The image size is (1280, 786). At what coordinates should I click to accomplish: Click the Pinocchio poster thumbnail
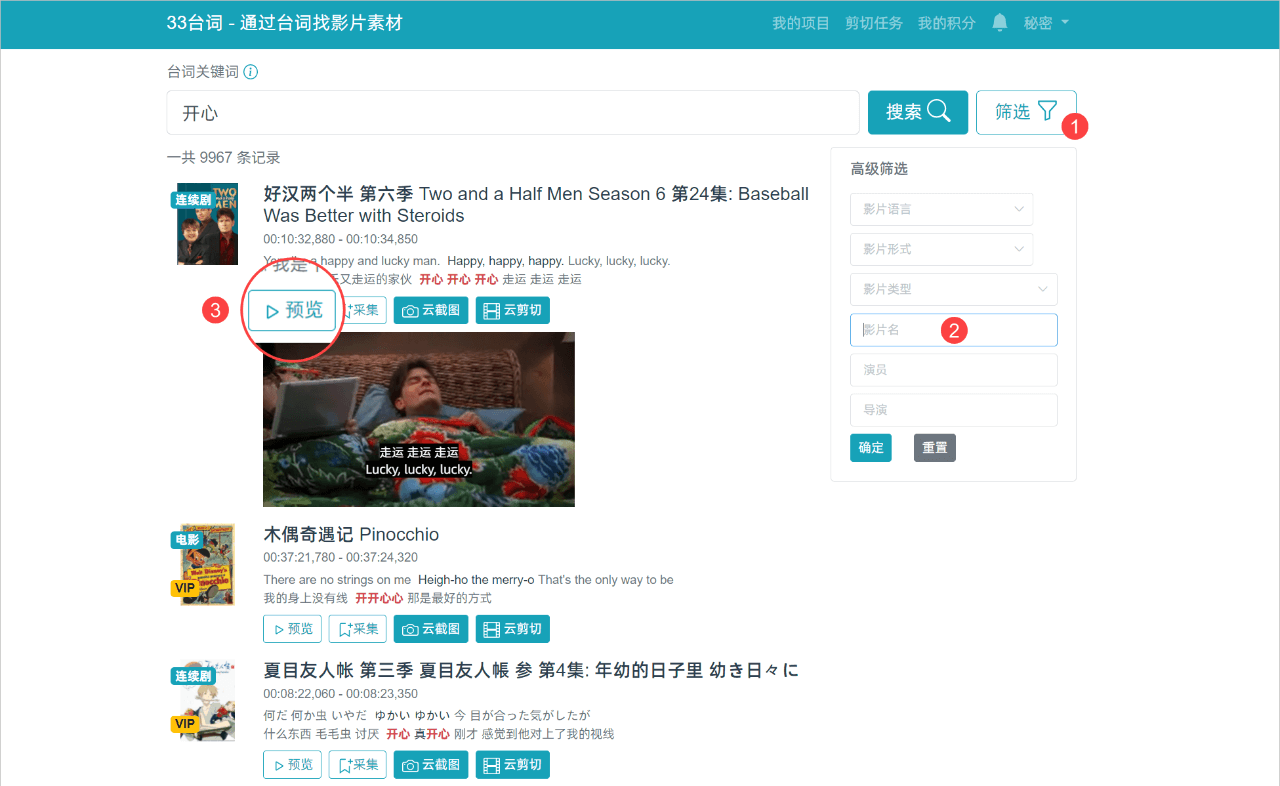pos(207,564)
